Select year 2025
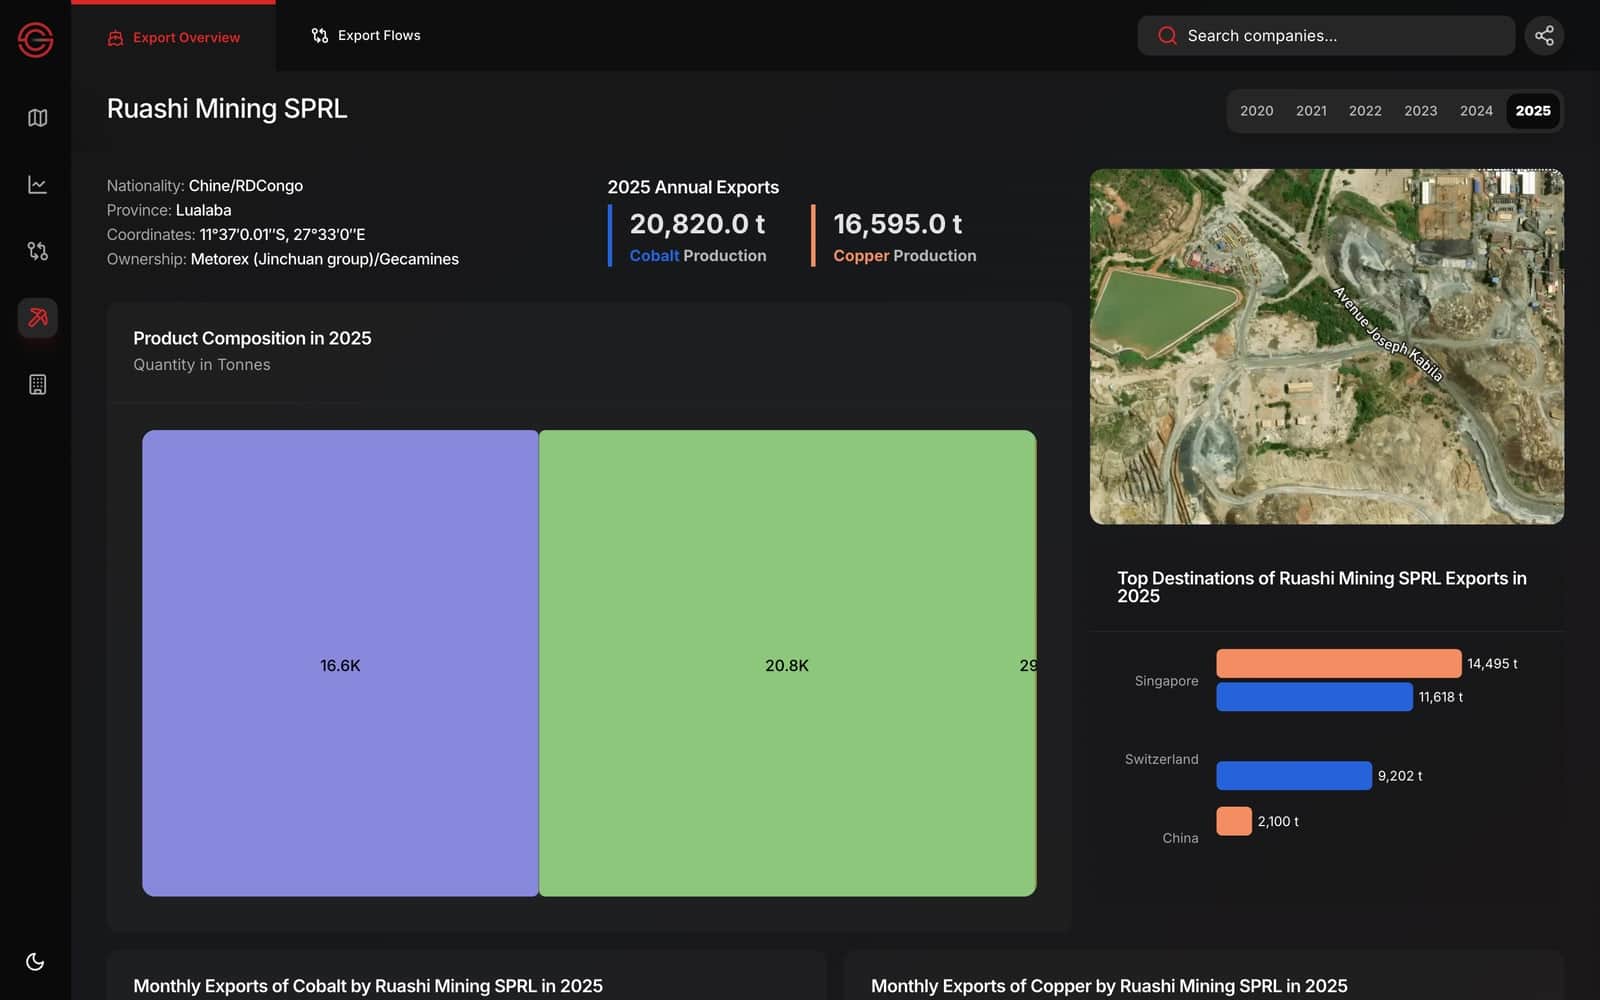Image resolution: width=1600 pixels, height=1000 pixels. (x=1533, y=111)
